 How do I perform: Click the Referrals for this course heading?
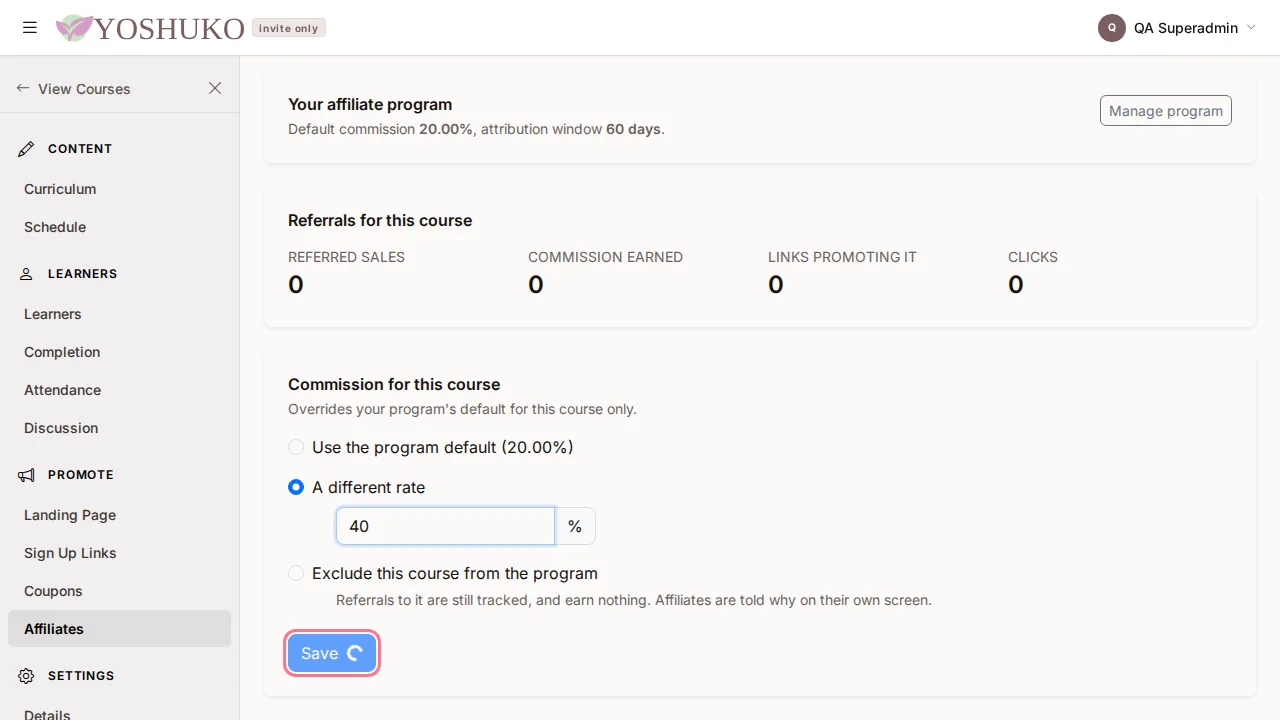(x=380, y=220)
